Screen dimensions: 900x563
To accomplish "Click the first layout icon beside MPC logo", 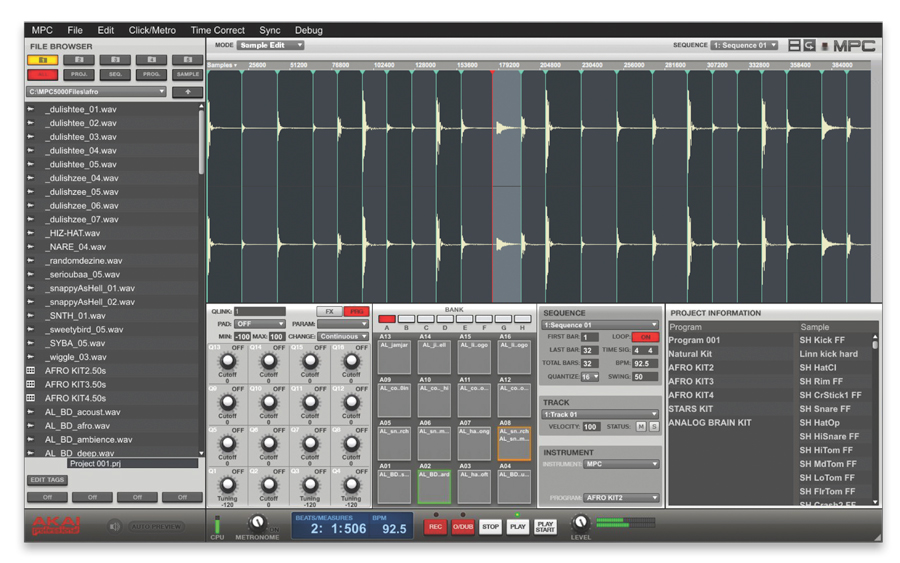I will 794,45.
